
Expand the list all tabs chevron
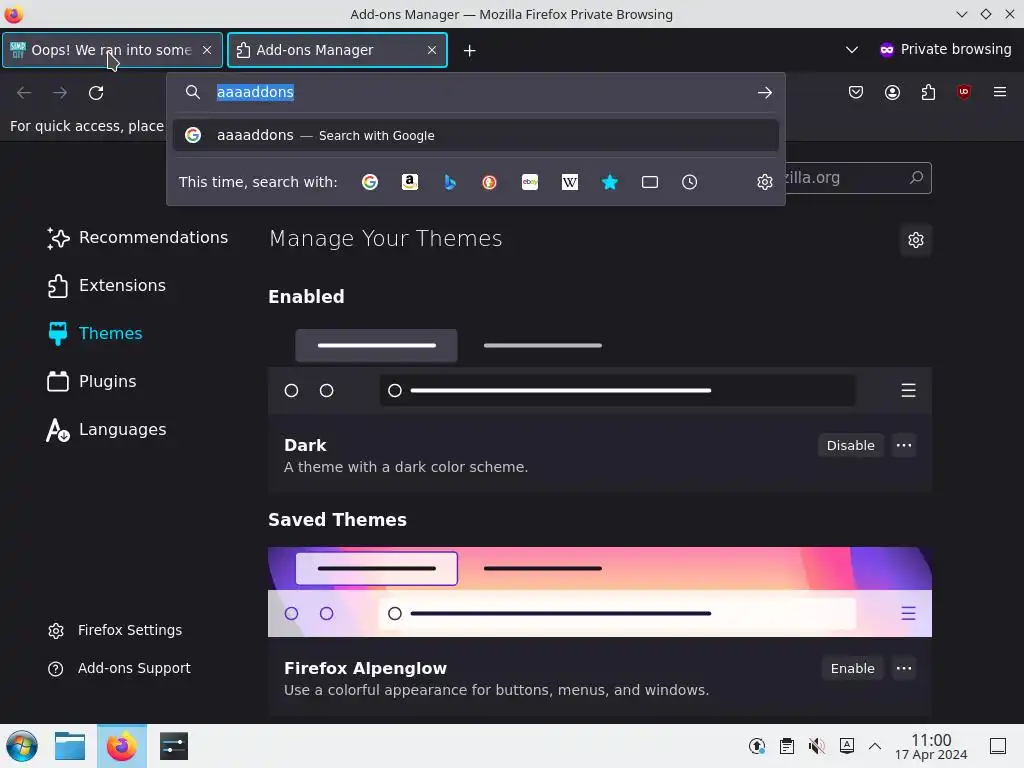[852, 50]
